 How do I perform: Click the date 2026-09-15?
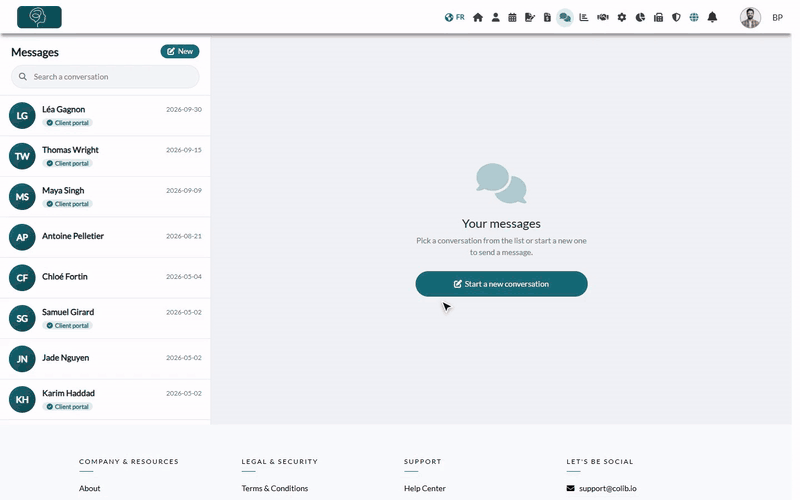click(184, 150)
